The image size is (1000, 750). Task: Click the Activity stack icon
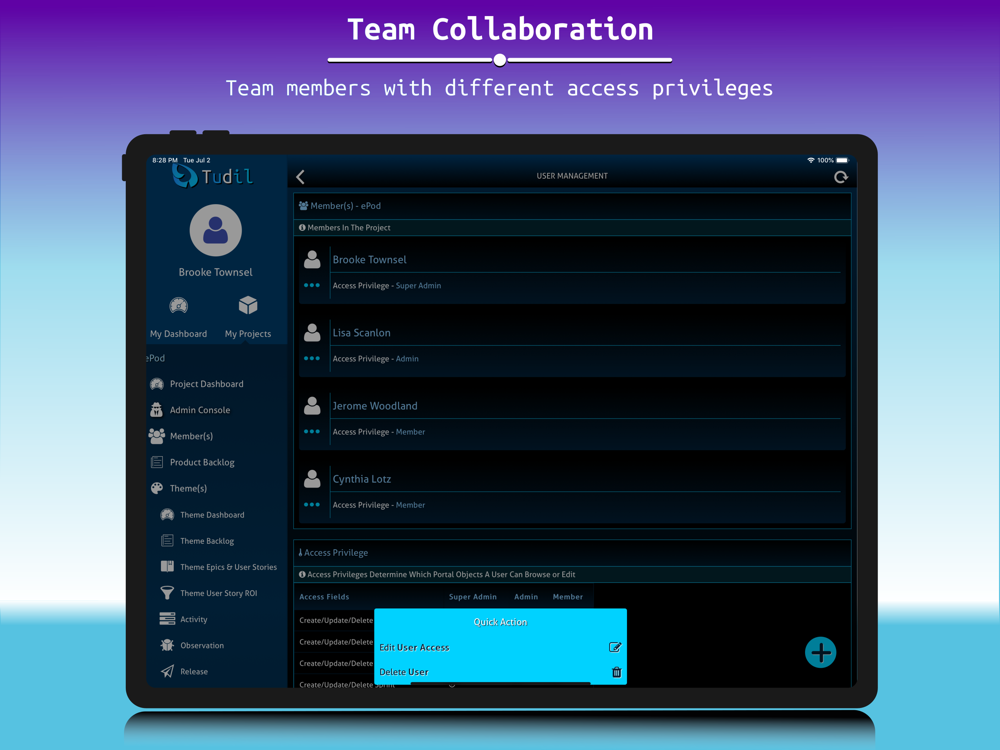(x=167, y=619)
